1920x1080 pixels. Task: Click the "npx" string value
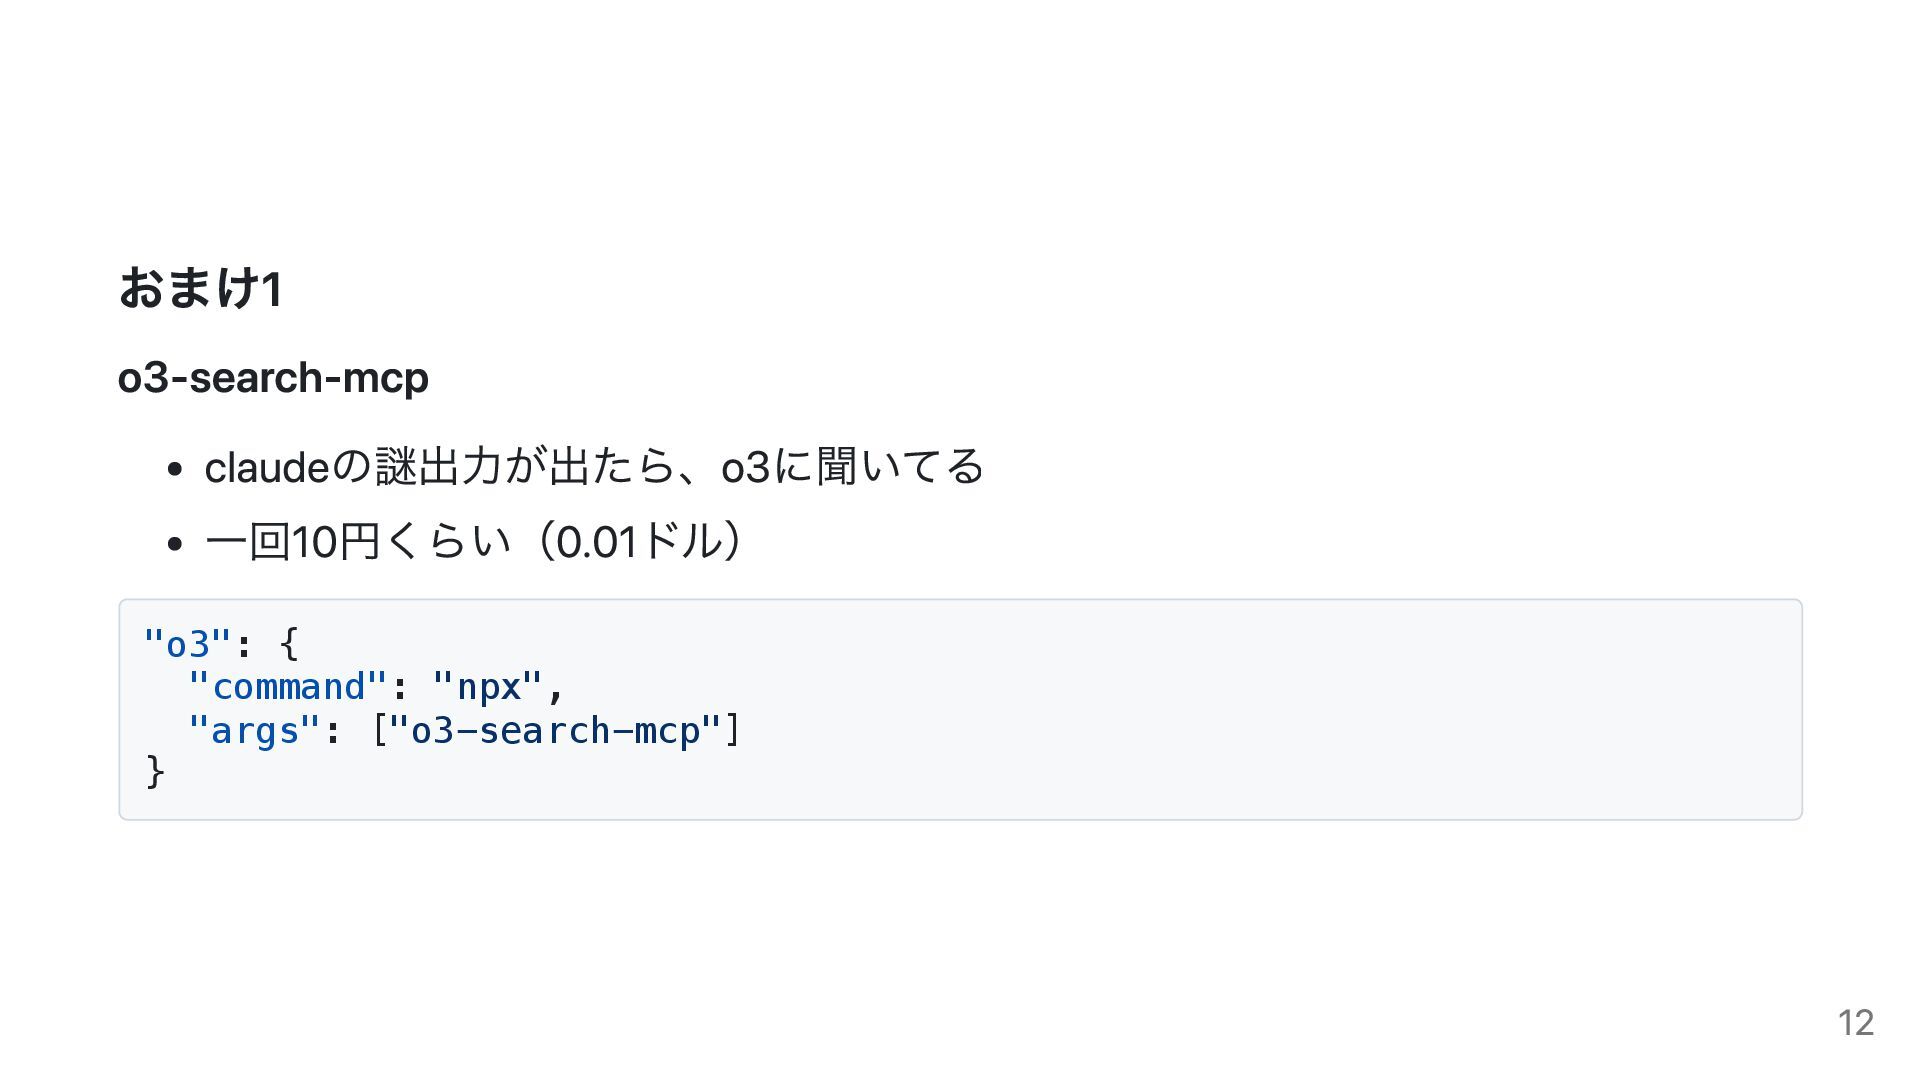(488, 687)
